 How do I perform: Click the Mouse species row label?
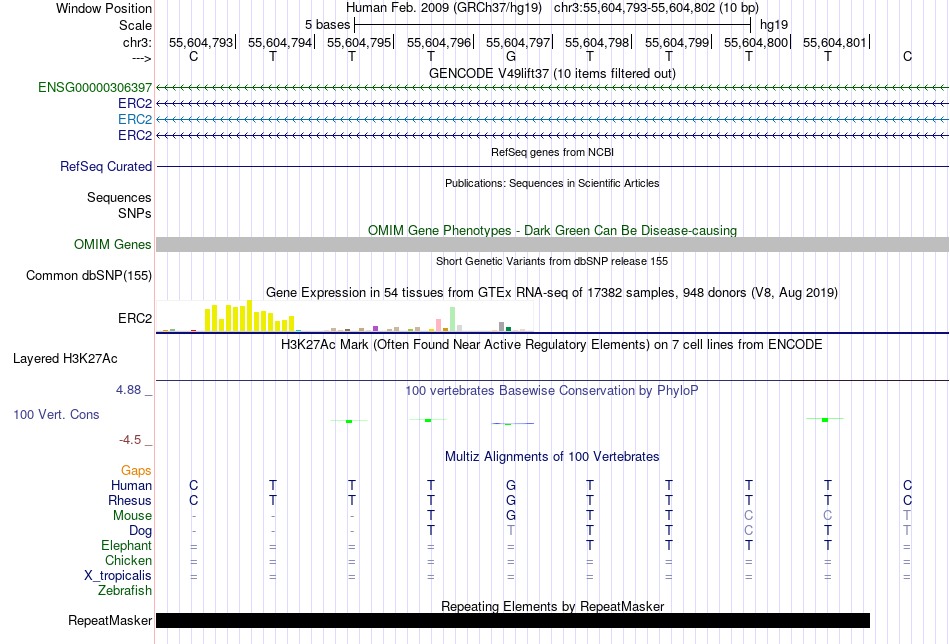pos(132,516)
